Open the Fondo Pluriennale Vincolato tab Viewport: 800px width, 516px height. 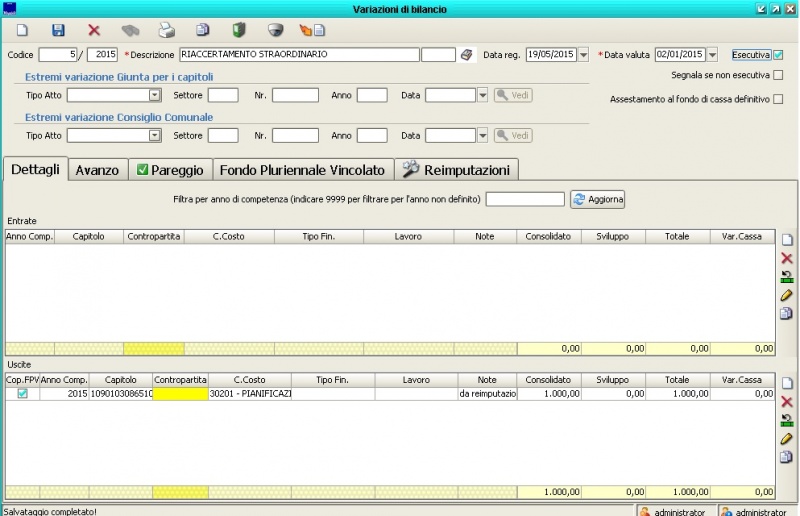coord(301,170)
